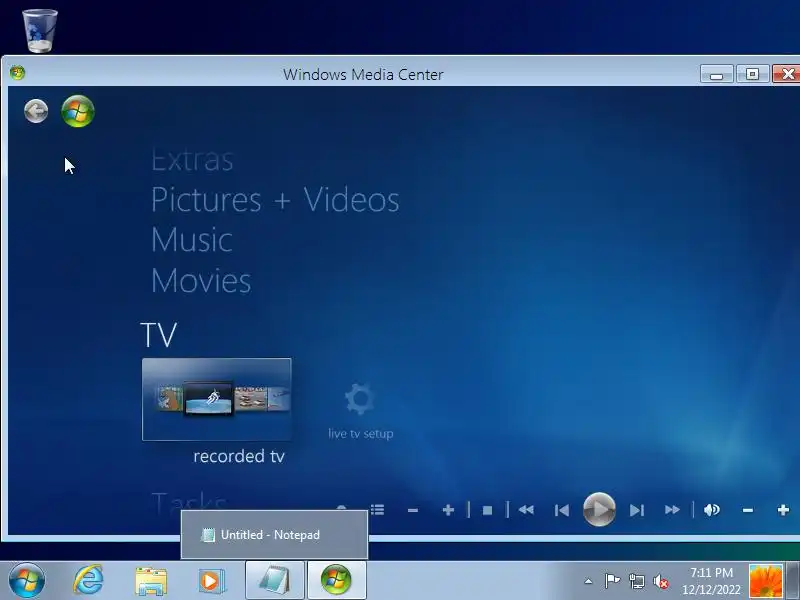This screenshot has height=600, width=800.
Task: Click channel down minus button
Action: click(413, 510)
